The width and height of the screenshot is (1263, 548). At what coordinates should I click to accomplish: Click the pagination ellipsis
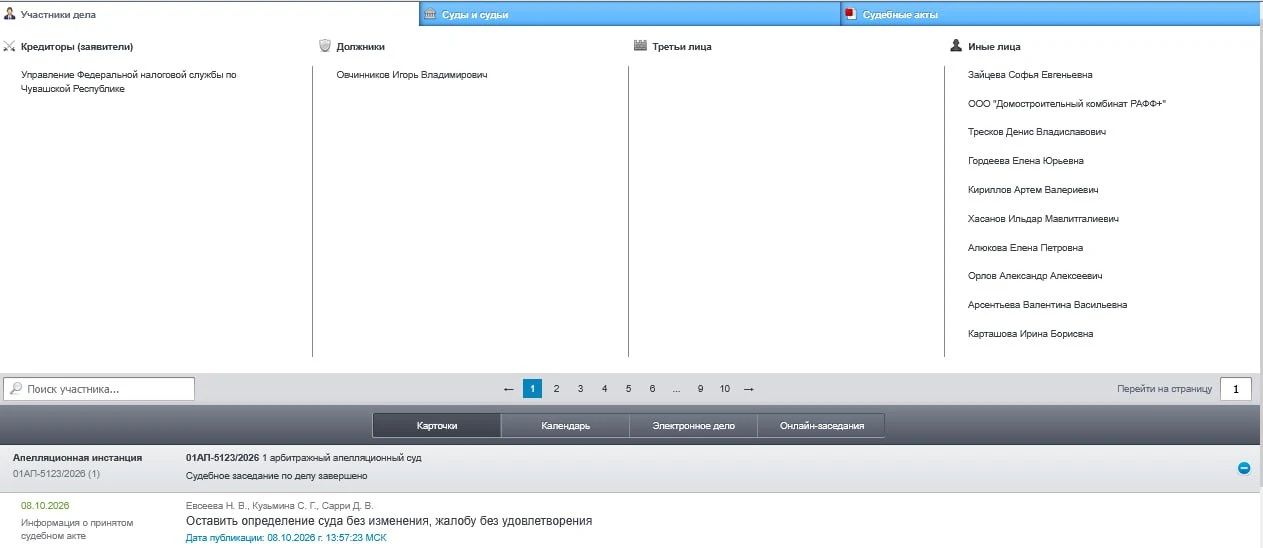click(x=677, y=389)
